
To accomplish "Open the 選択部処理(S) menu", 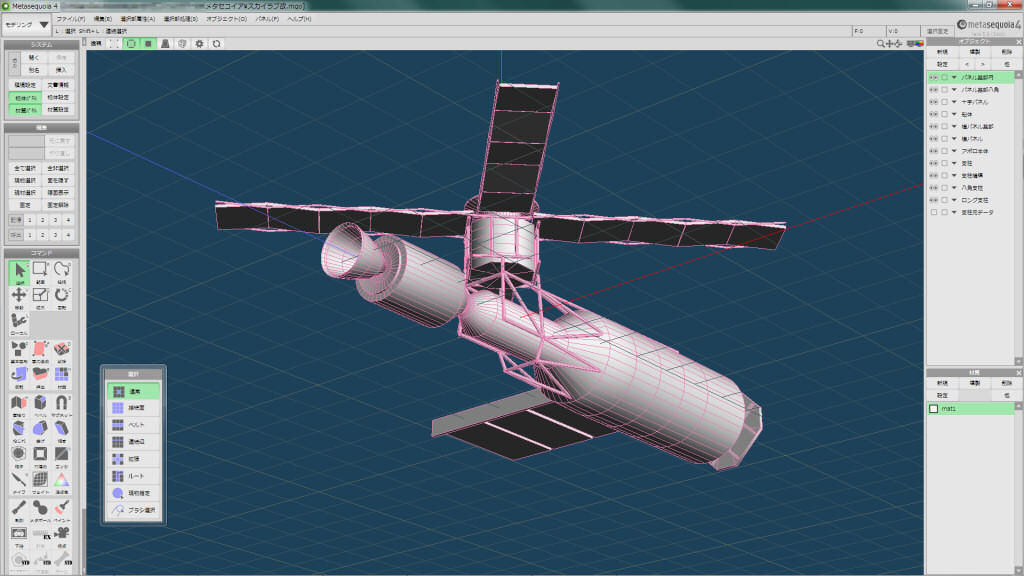I will point(180,19).
